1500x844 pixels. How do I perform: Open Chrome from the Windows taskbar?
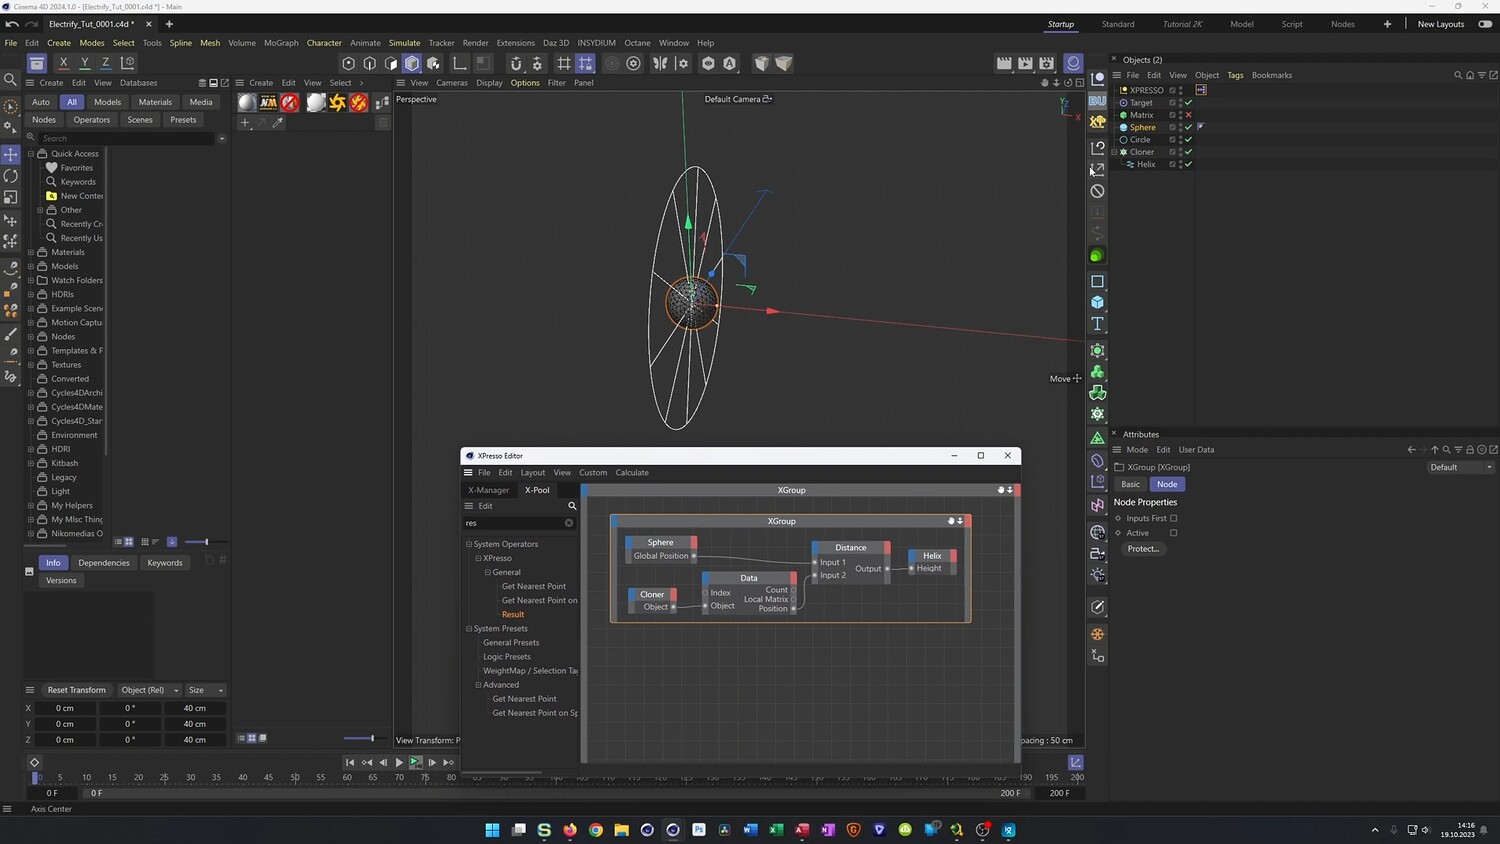(596, 830)
